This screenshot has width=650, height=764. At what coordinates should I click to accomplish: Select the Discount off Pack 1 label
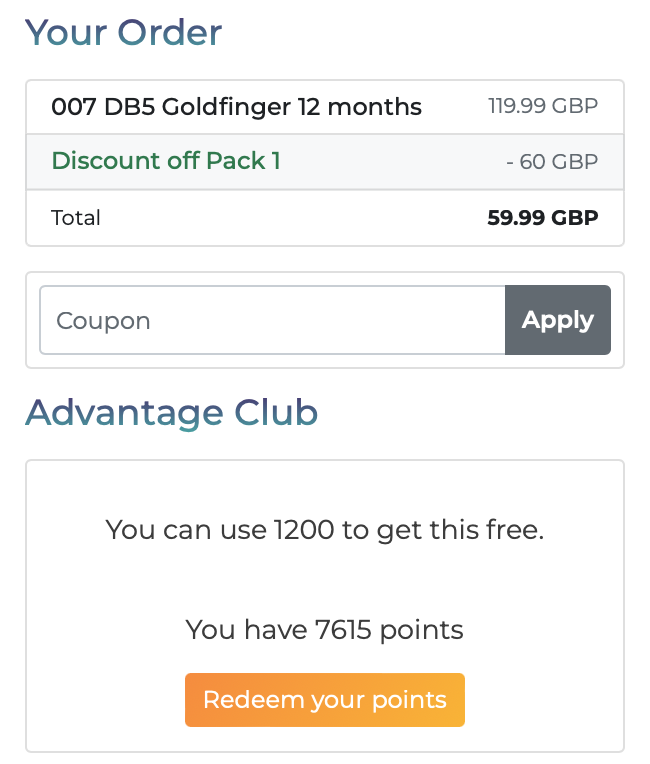(x=166, y=161)
